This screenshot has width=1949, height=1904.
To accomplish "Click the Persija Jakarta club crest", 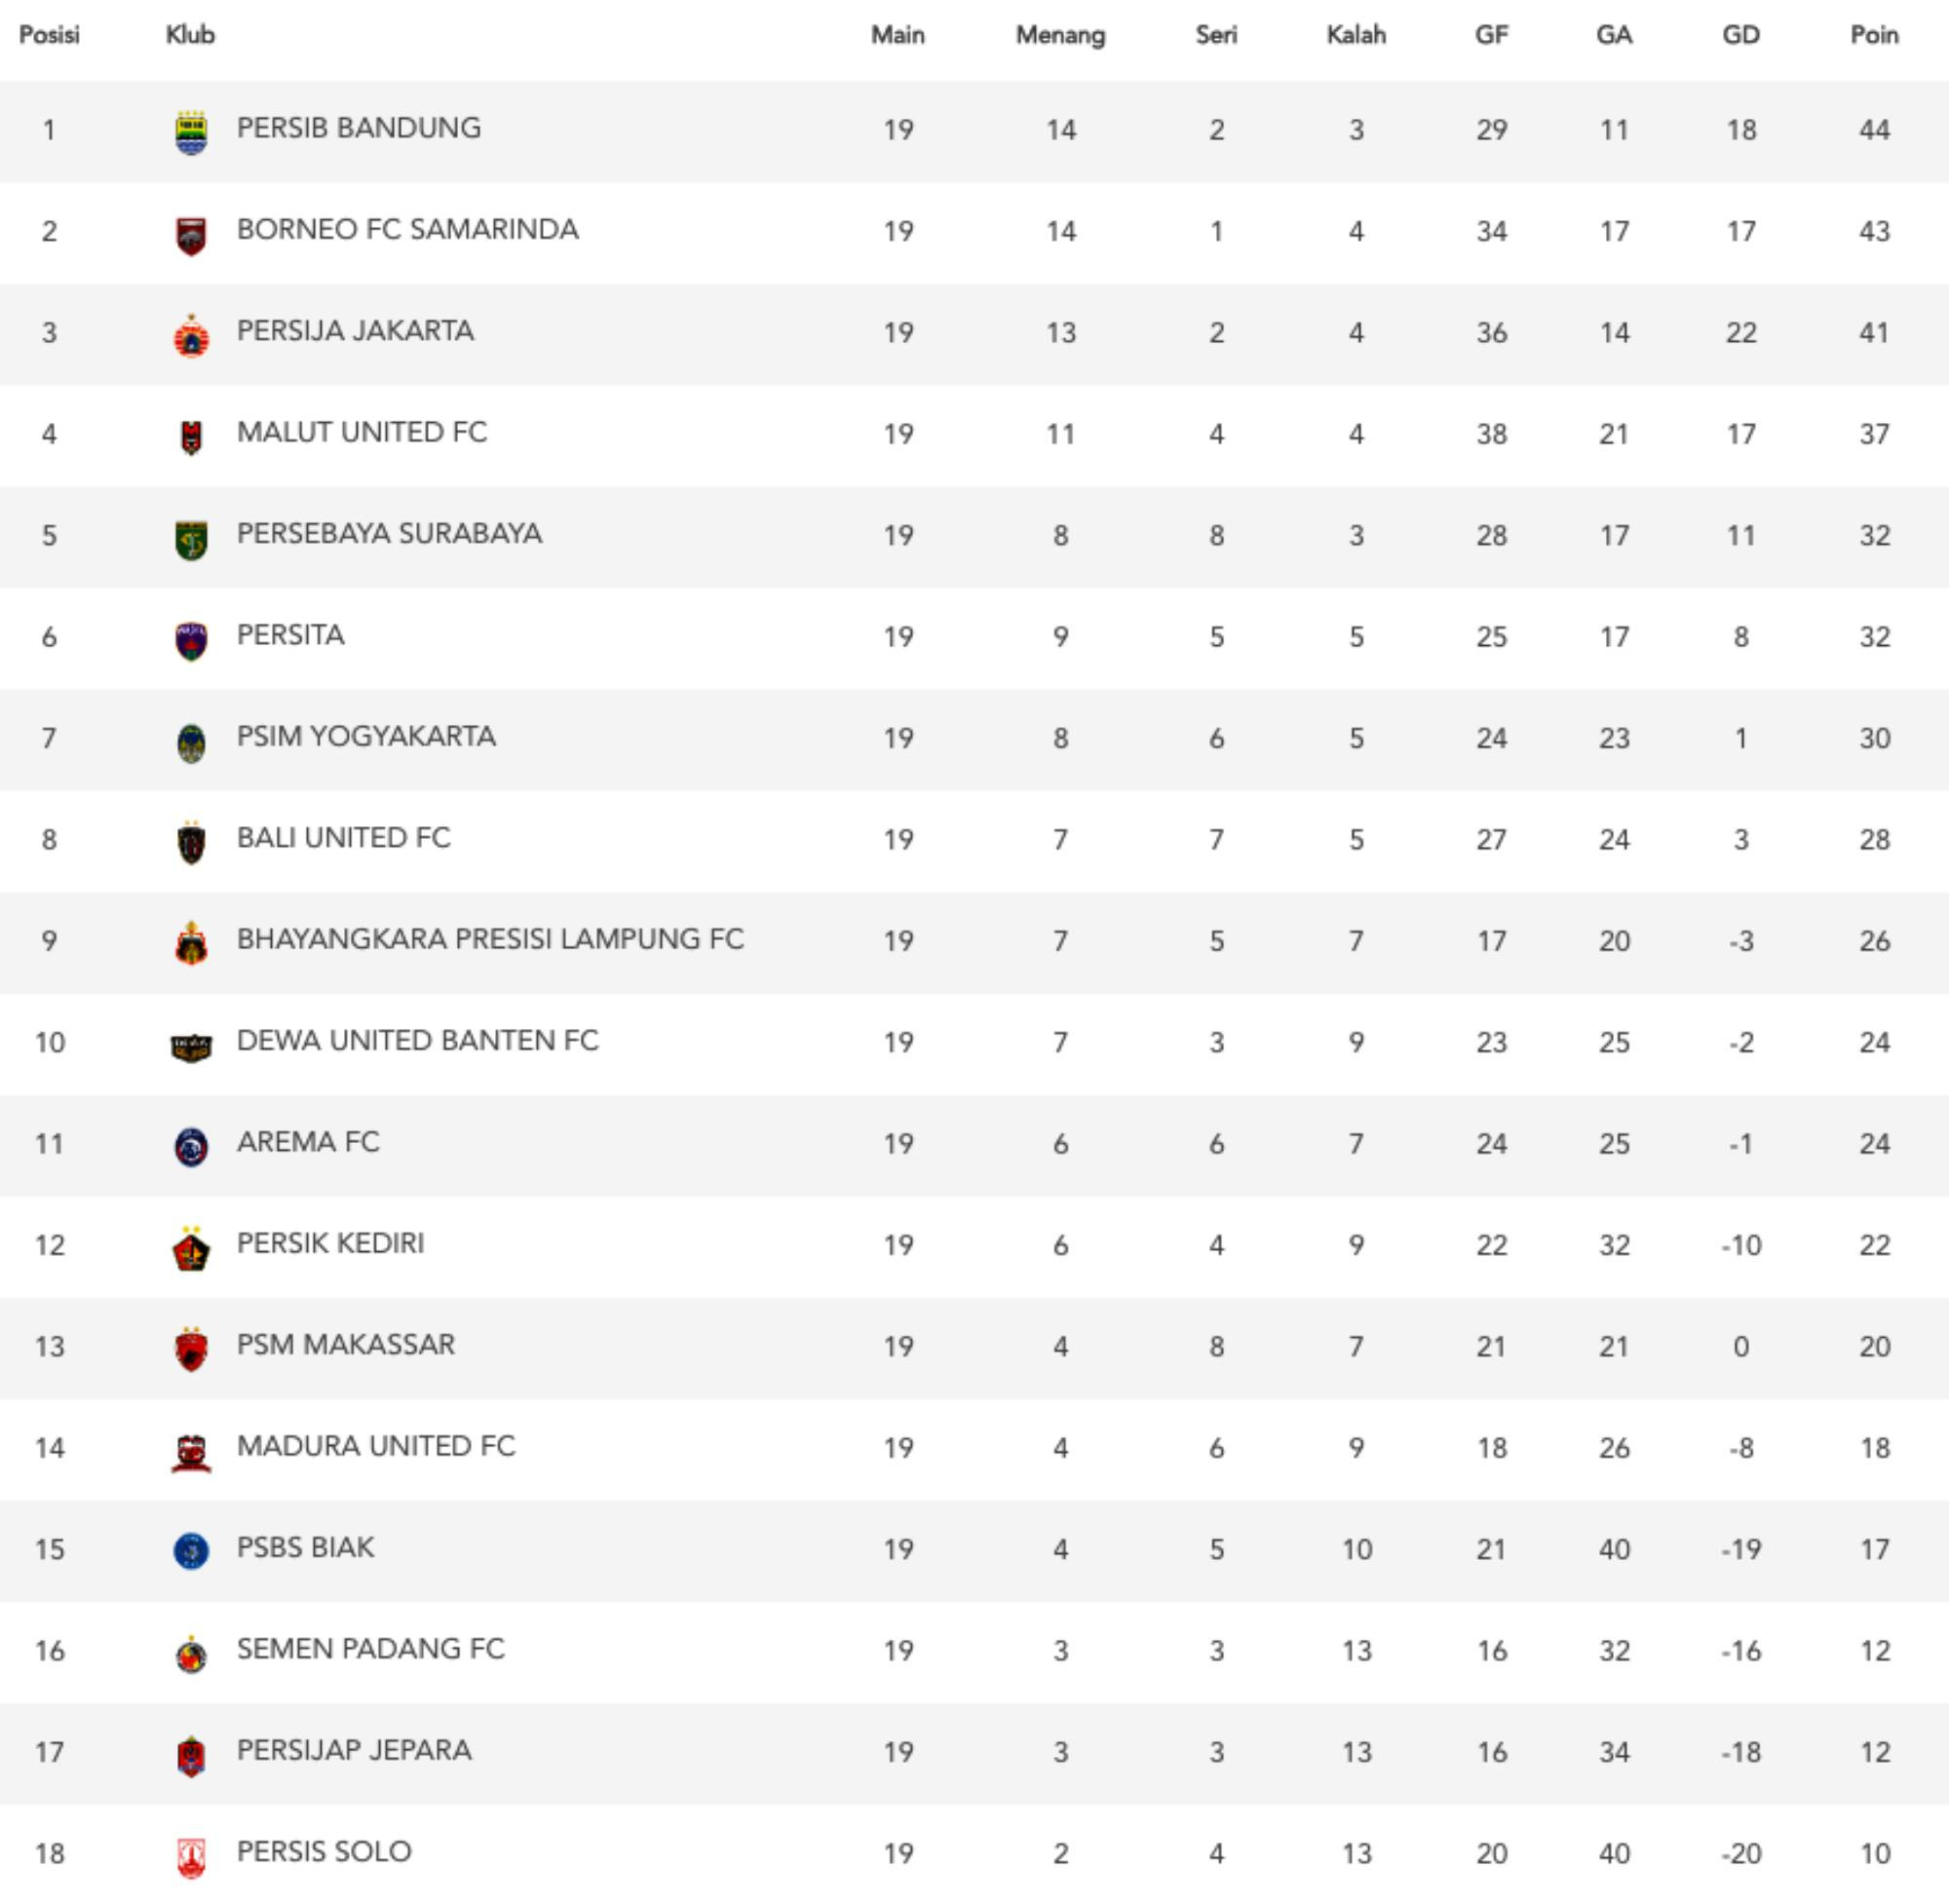I will point(191,336).
